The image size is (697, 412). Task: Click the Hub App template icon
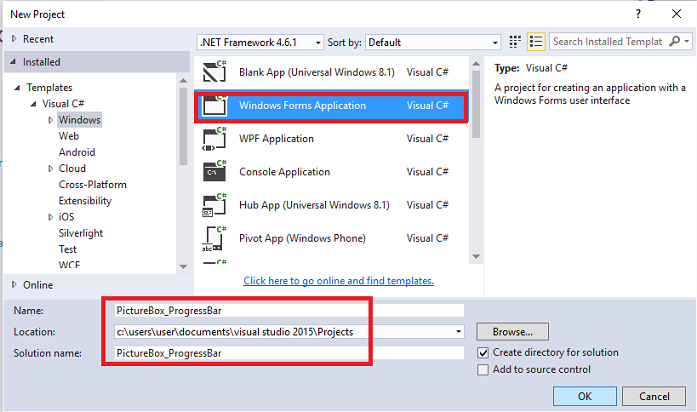215,205
